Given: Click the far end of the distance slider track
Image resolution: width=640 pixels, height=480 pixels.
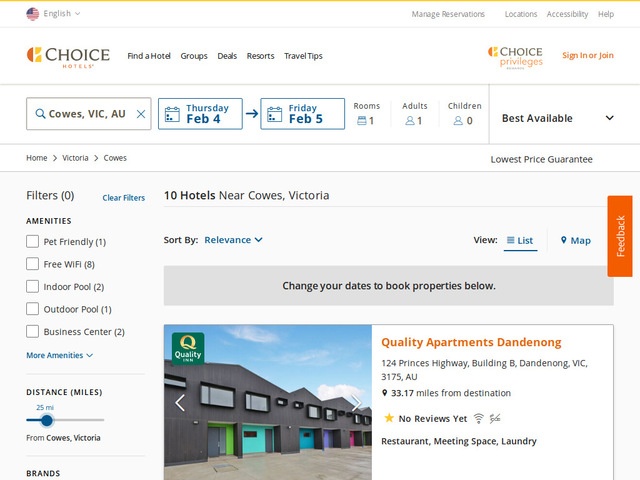Looking at the screenshot, I should click(x=102, y=420).
